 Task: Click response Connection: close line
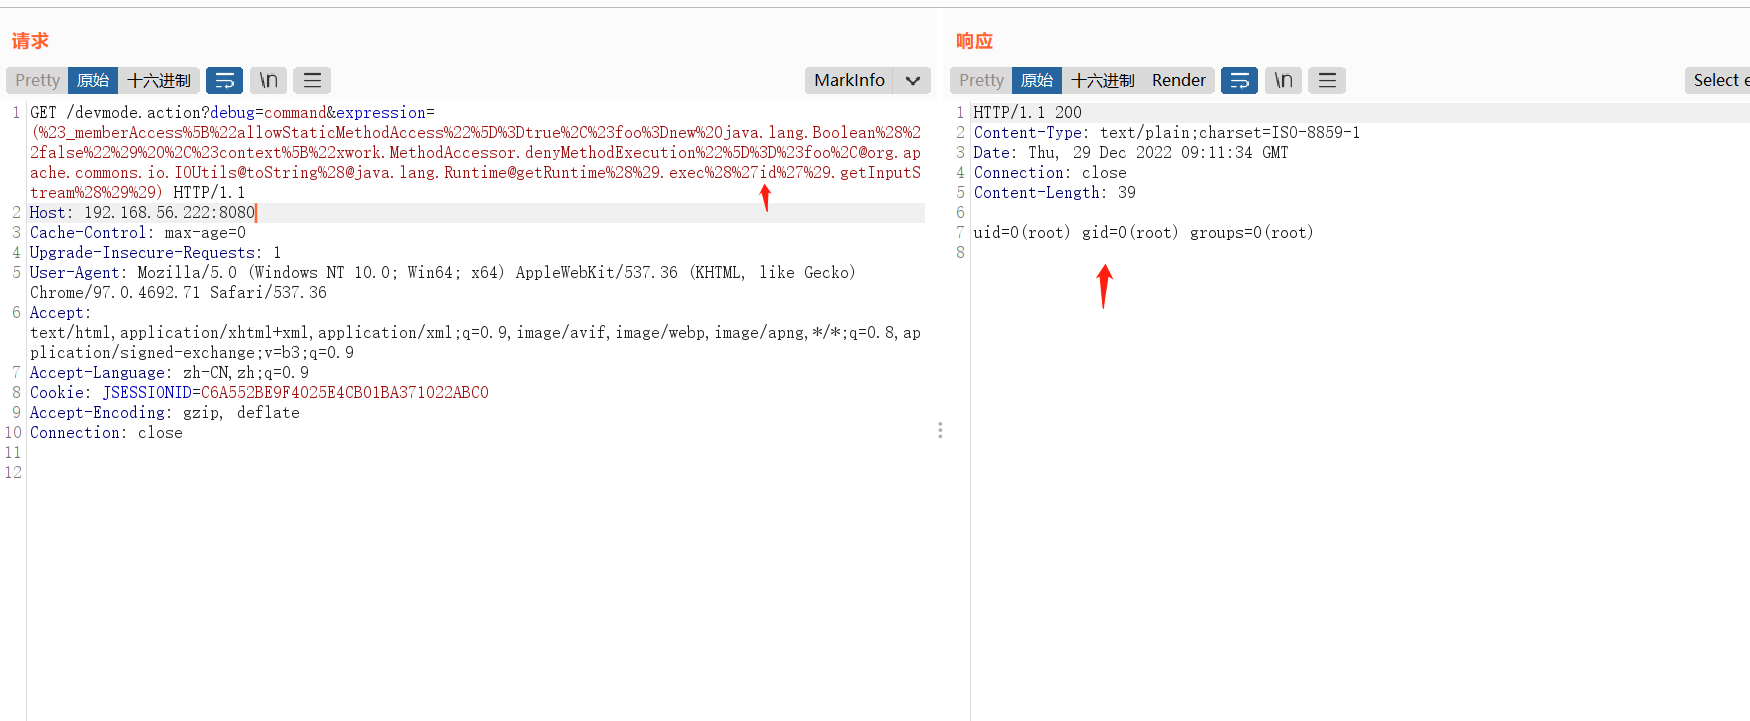(x=1050, y=172)
